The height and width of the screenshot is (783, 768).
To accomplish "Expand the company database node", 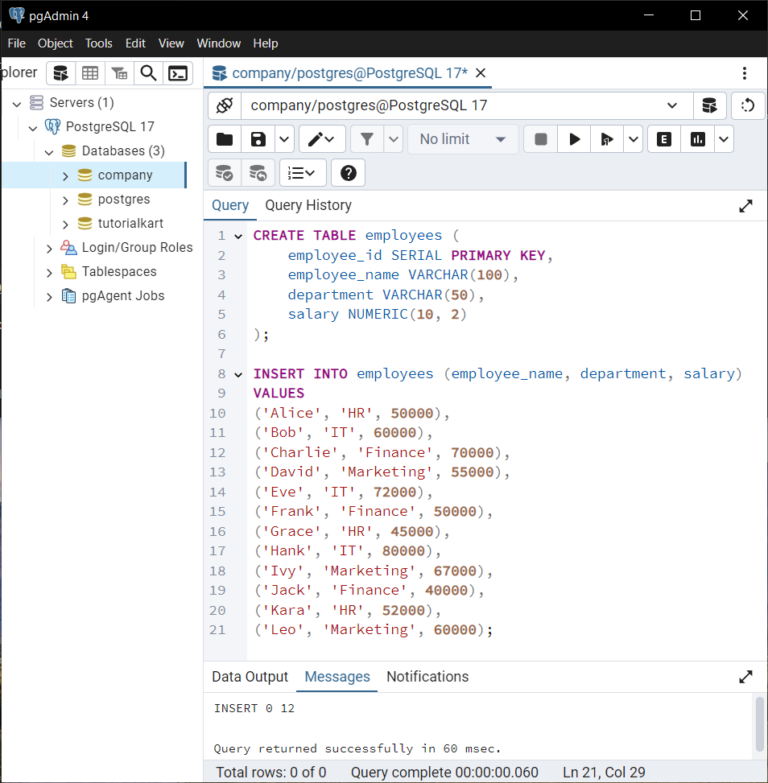I will (65, 176).
